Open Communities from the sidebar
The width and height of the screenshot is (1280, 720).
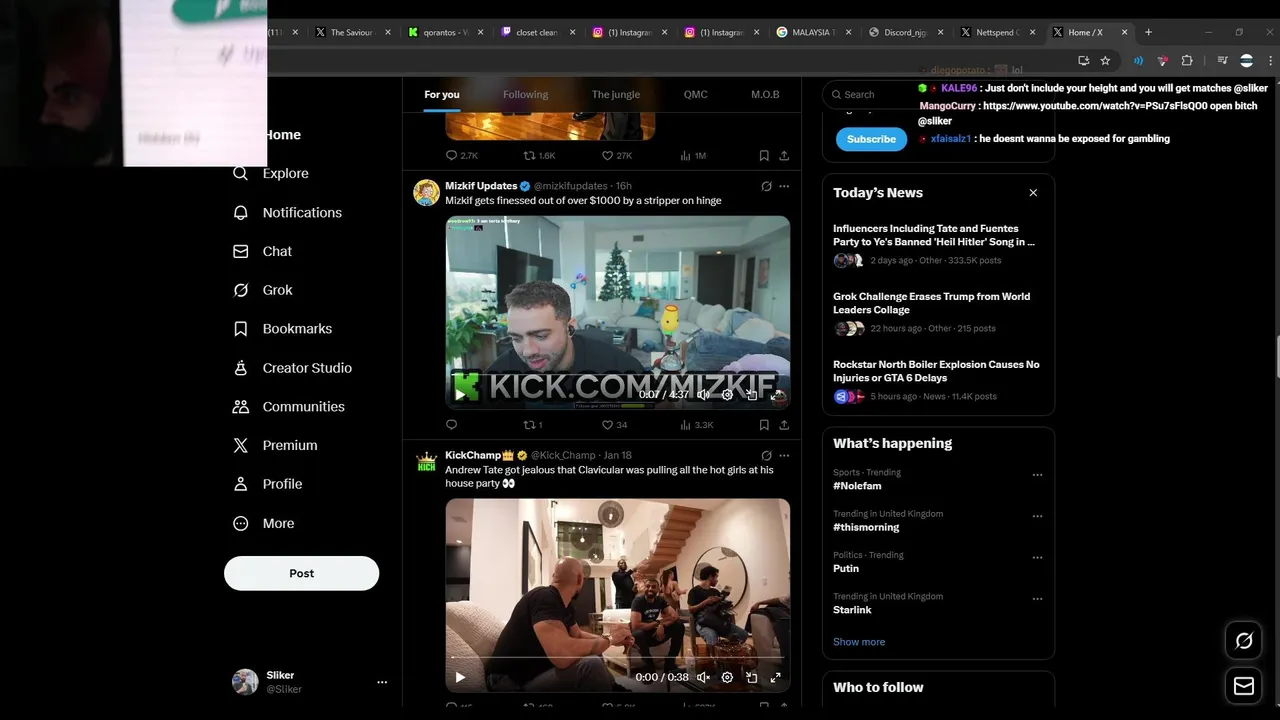click(x=288, y=406)
